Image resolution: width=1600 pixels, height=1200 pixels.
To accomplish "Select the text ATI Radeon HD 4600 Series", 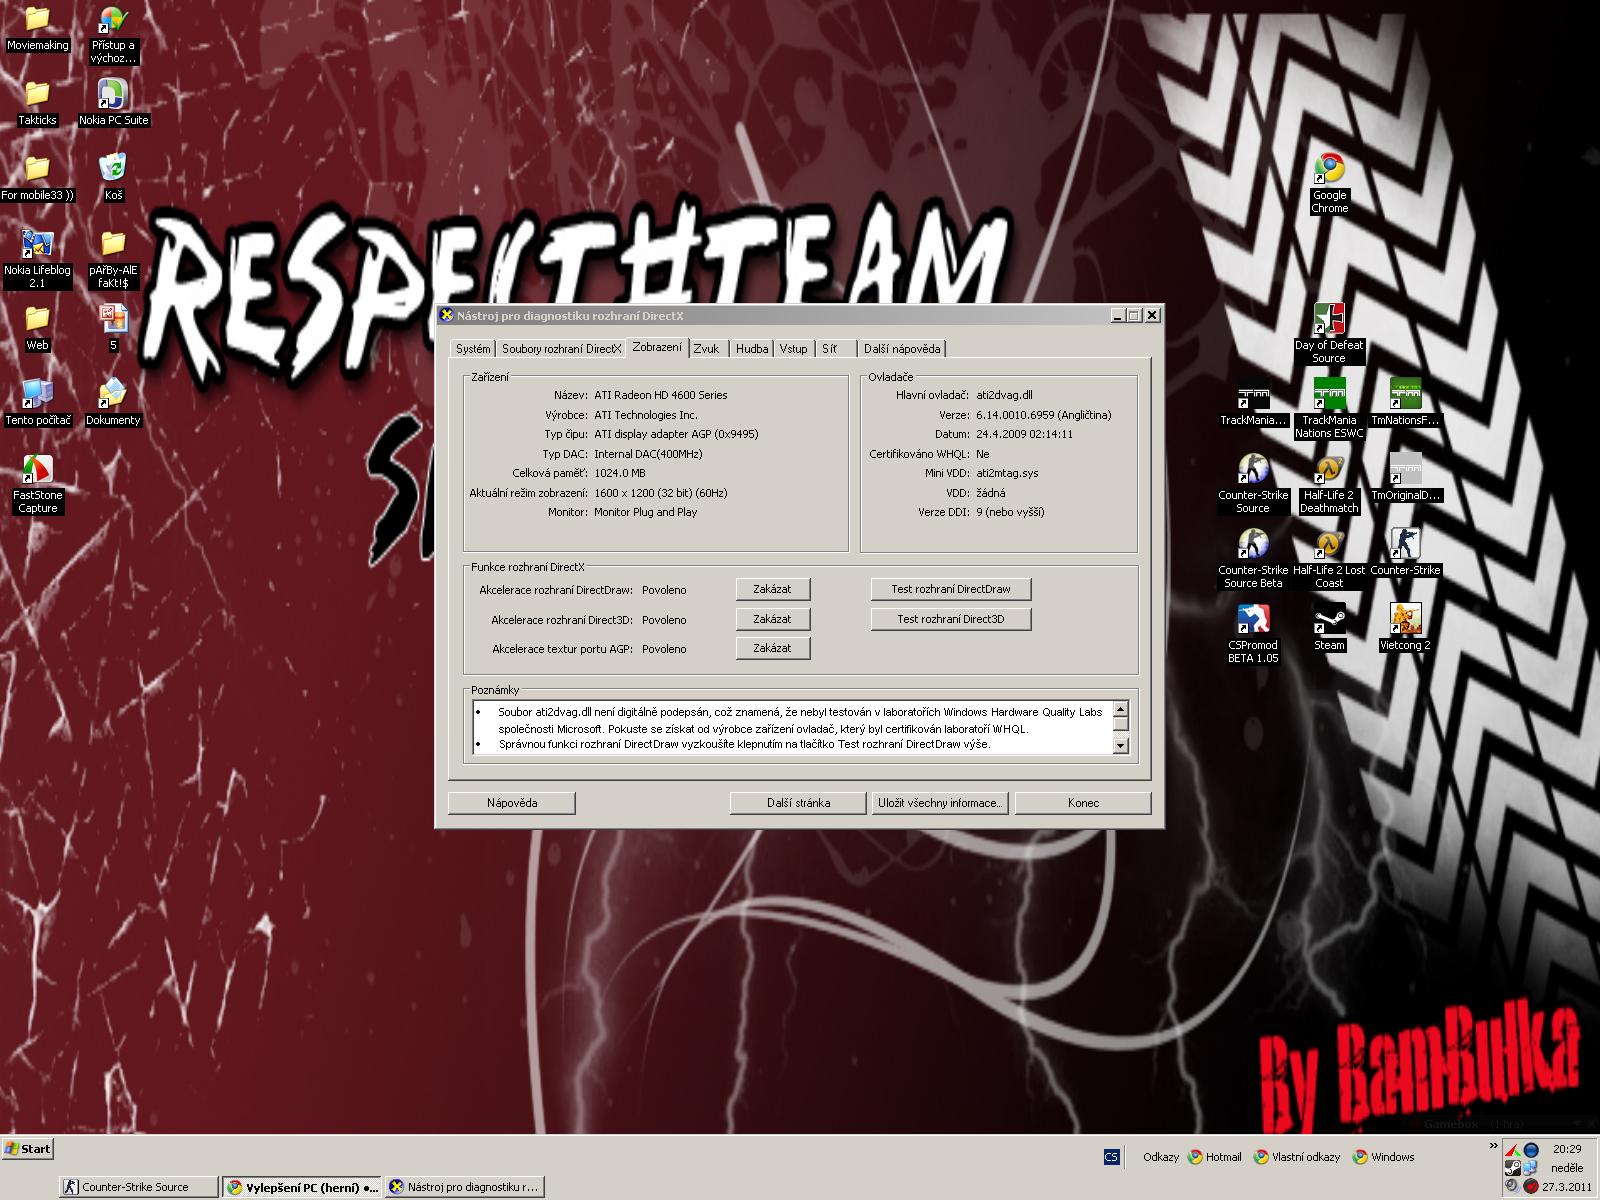I will click(661, 395).
